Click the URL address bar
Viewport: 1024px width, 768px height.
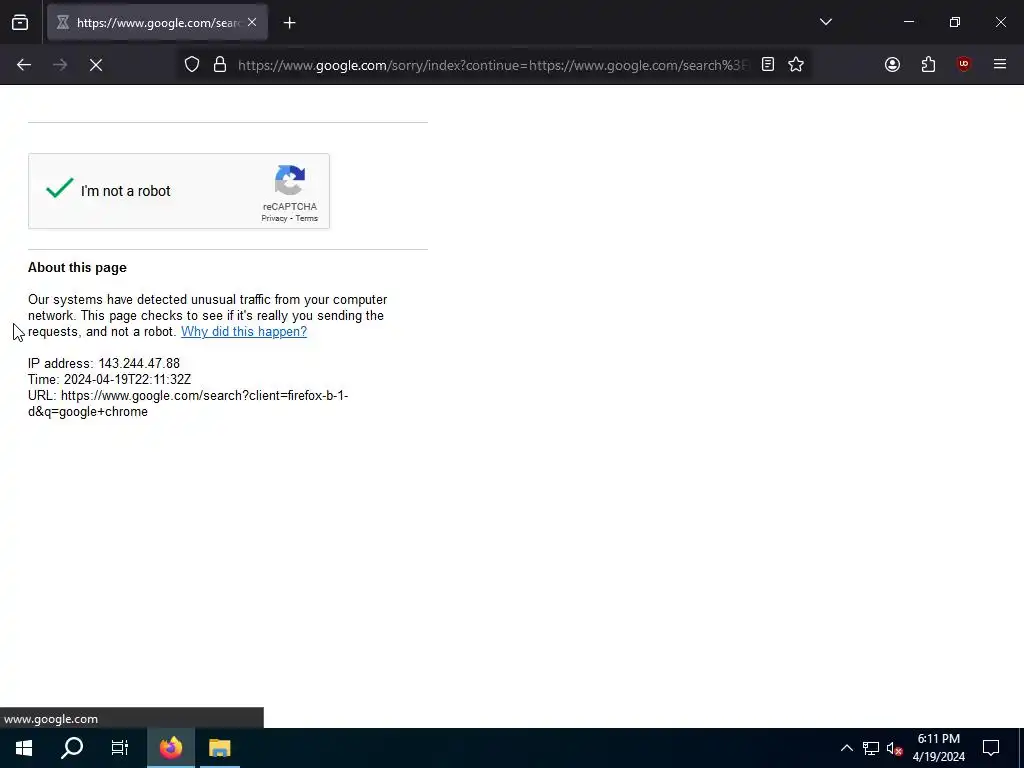click(x=493, y=65)
